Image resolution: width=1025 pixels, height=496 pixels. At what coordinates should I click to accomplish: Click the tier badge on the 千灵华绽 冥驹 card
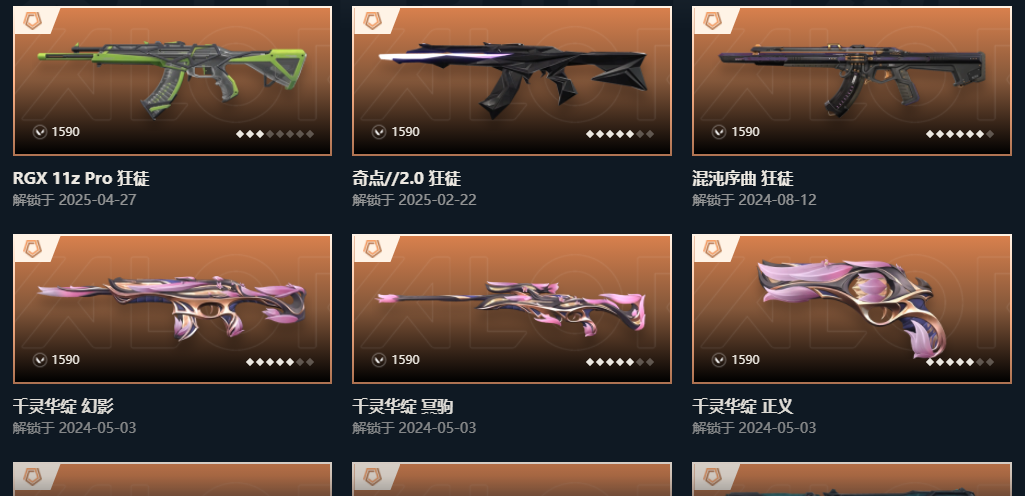[x=372, y=248]
